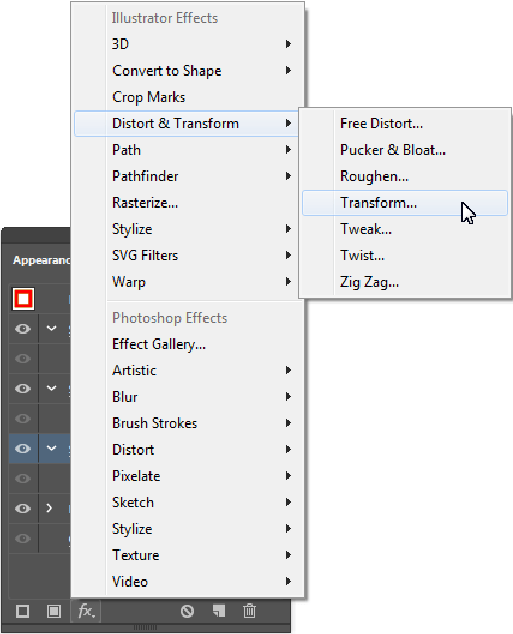Collapse the highlighted row chevron
Image resolution: width=513 pixels, height=634 pixels.
51,448
